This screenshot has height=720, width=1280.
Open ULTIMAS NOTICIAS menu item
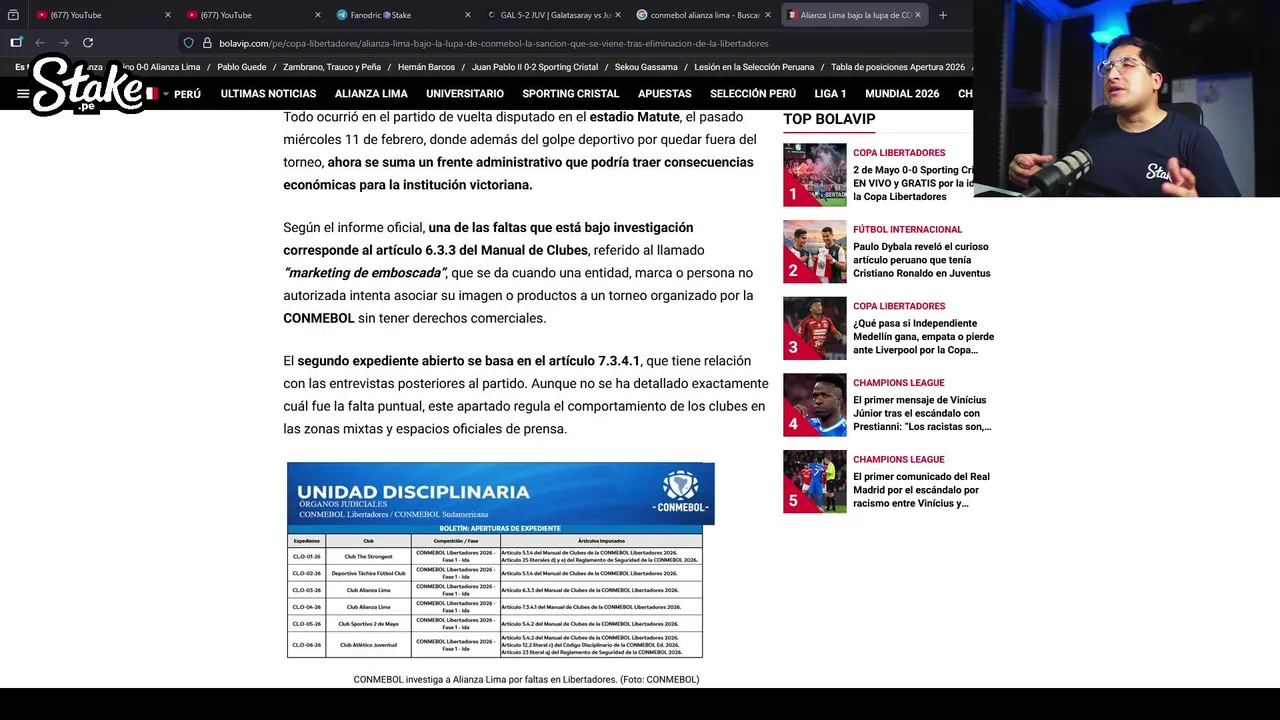268,94
